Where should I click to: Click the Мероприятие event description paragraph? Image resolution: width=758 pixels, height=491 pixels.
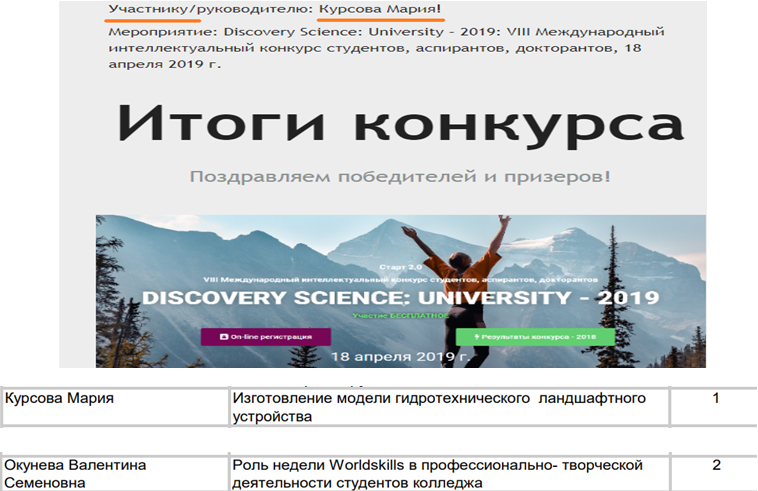tap(386, 48)
